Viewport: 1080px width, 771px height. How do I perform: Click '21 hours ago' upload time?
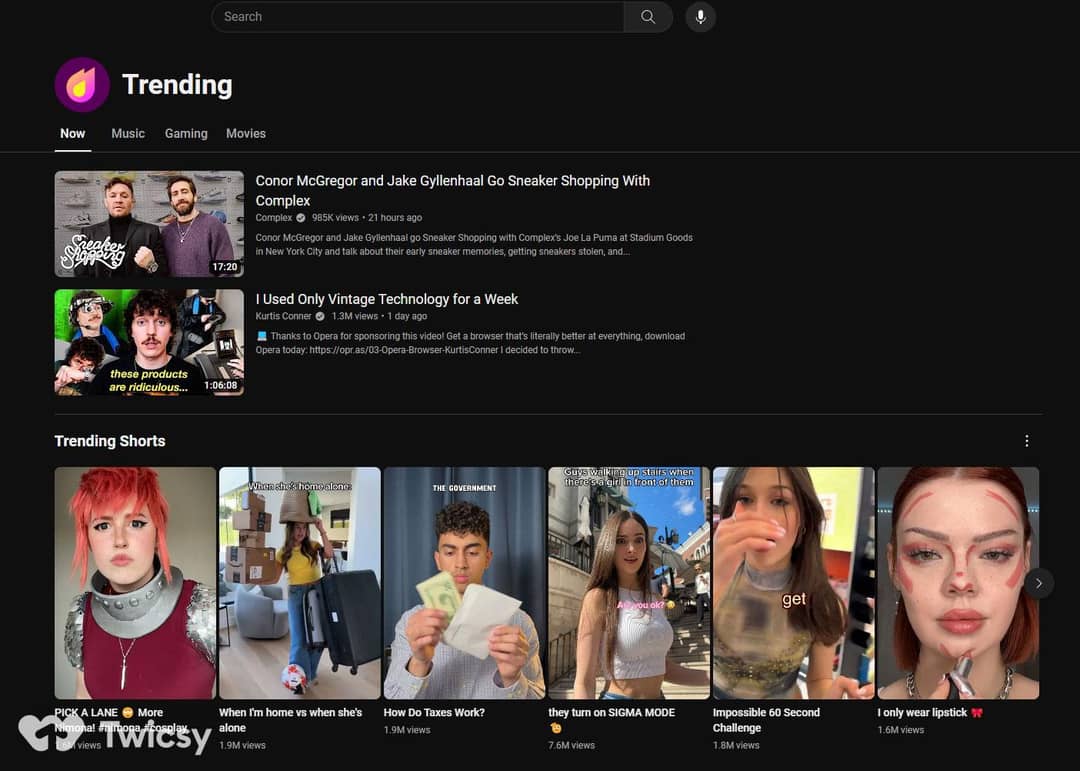click(x=395, y=218)
